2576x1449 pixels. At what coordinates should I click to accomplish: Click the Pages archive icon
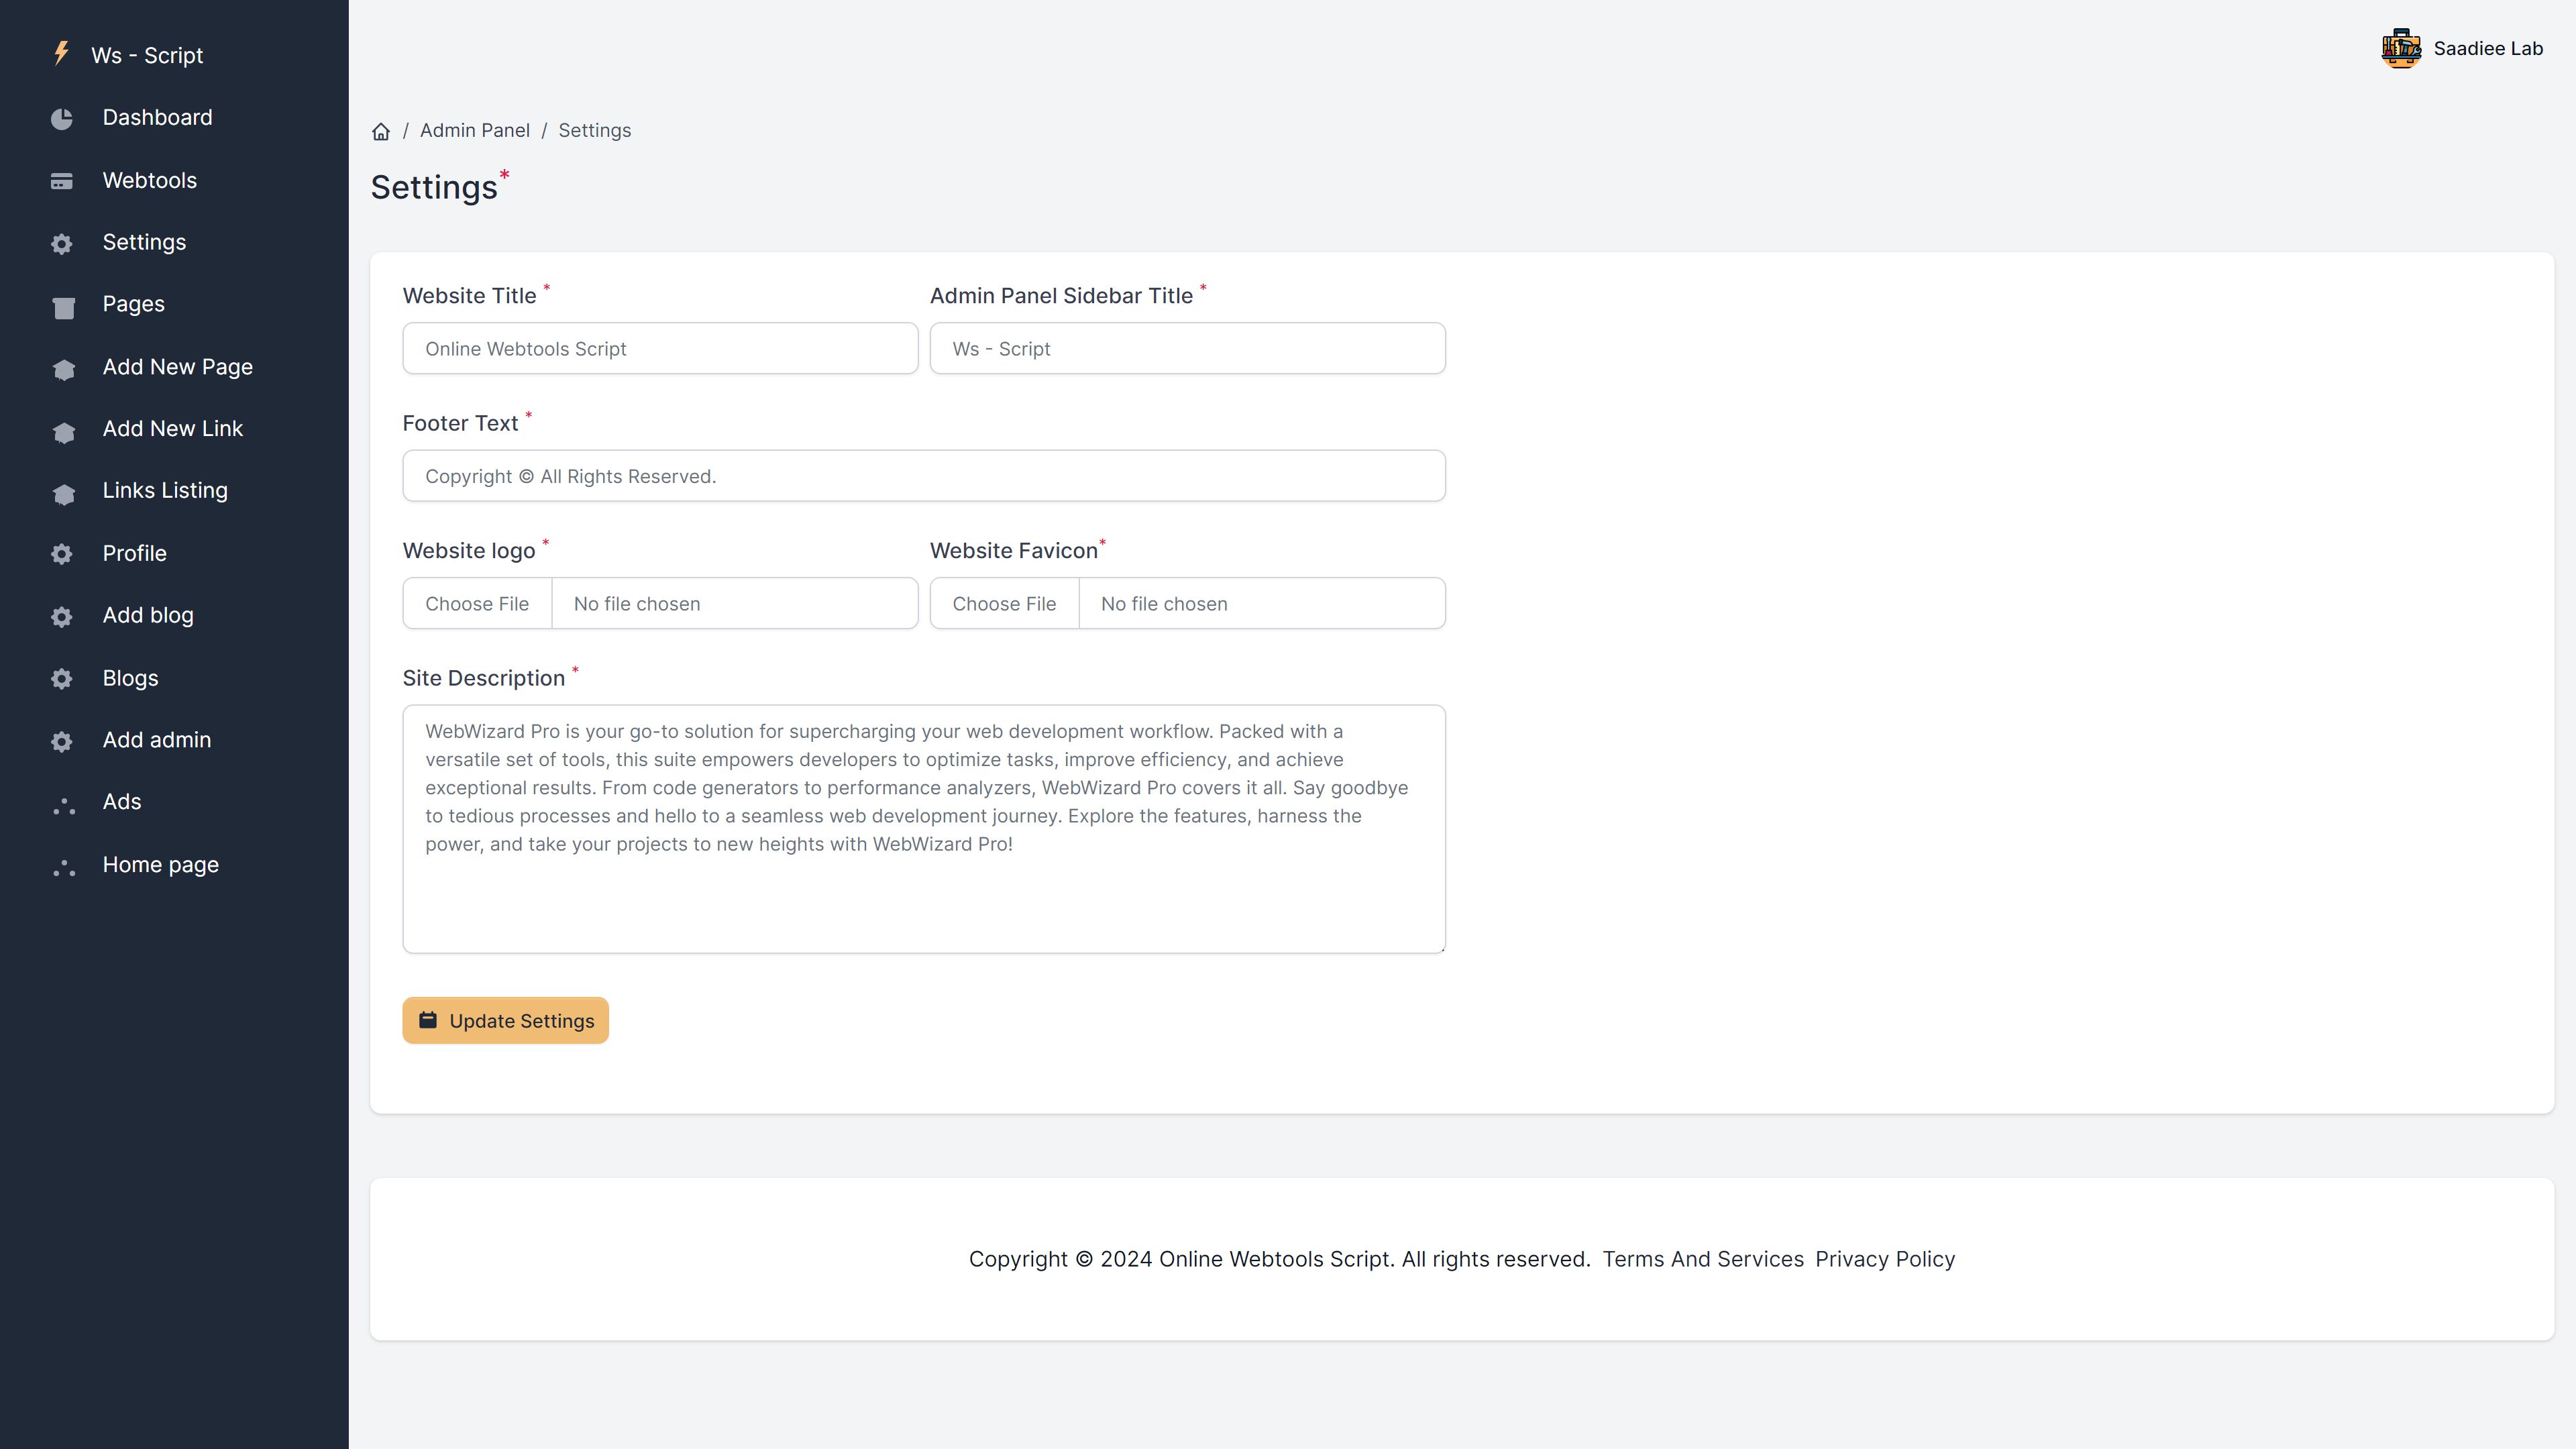coord(63,307)
